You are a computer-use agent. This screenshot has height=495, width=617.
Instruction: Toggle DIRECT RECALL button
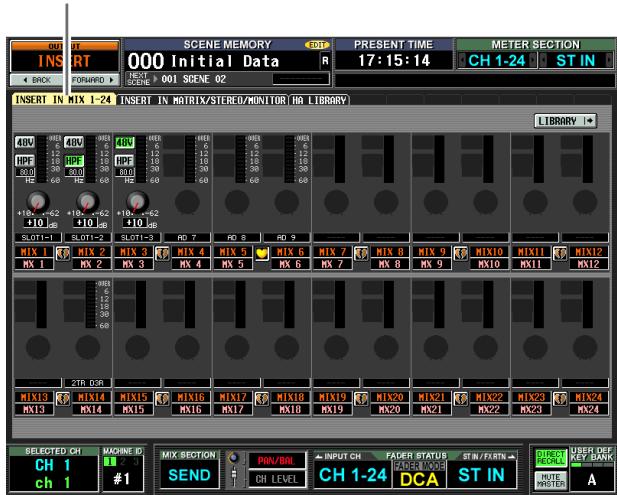pos(551,458)
